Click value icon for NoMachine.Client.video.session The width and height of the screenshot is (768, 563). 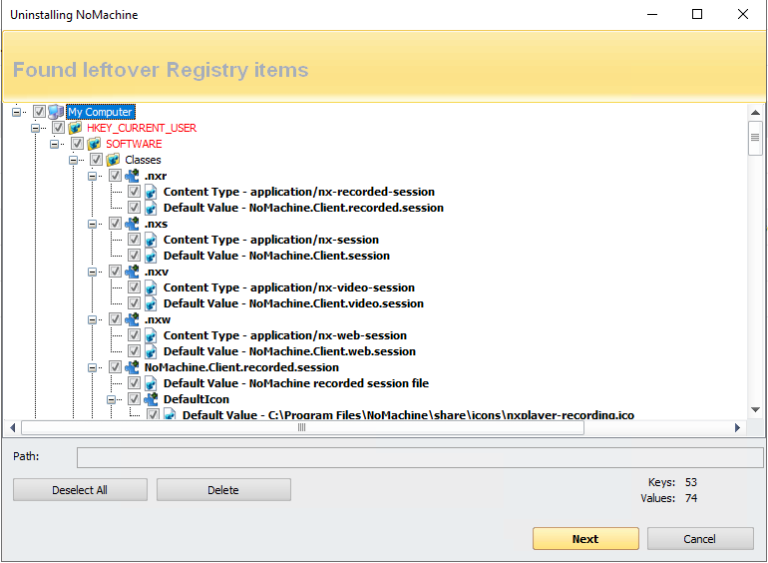pos(151,303)
